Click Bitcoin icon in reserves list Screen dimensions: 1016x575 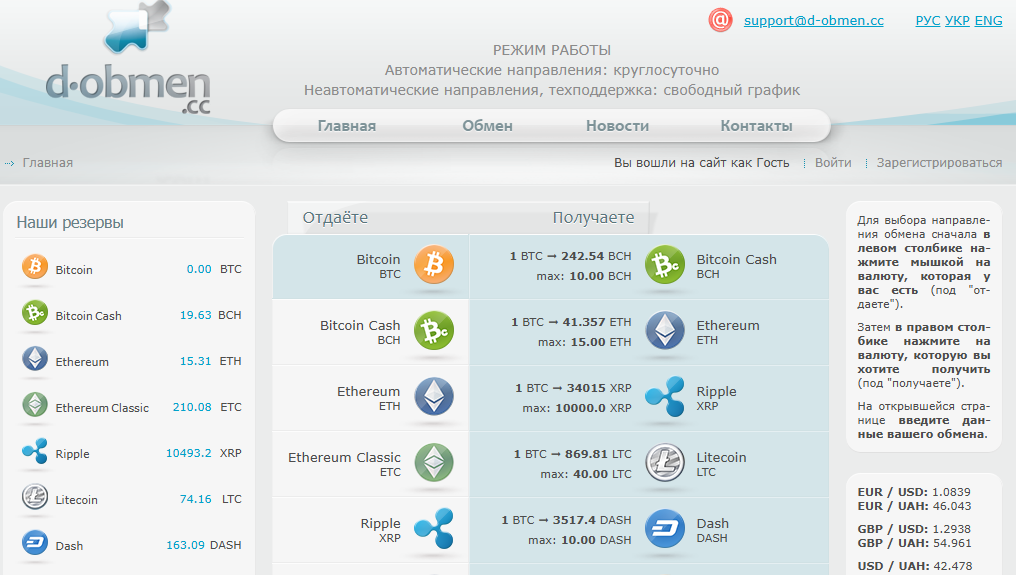coord(35,267)
